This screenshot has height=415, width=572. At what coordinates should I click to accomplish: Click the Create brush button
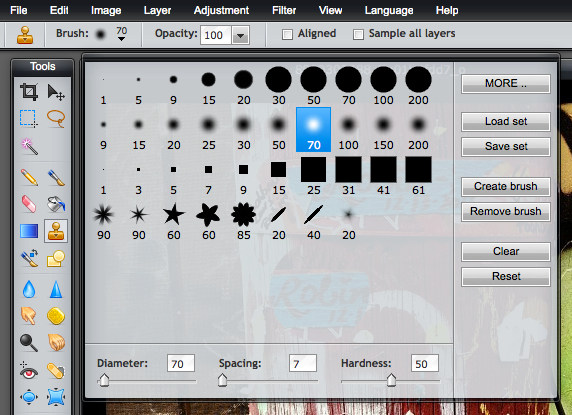(x=506, y=186)
